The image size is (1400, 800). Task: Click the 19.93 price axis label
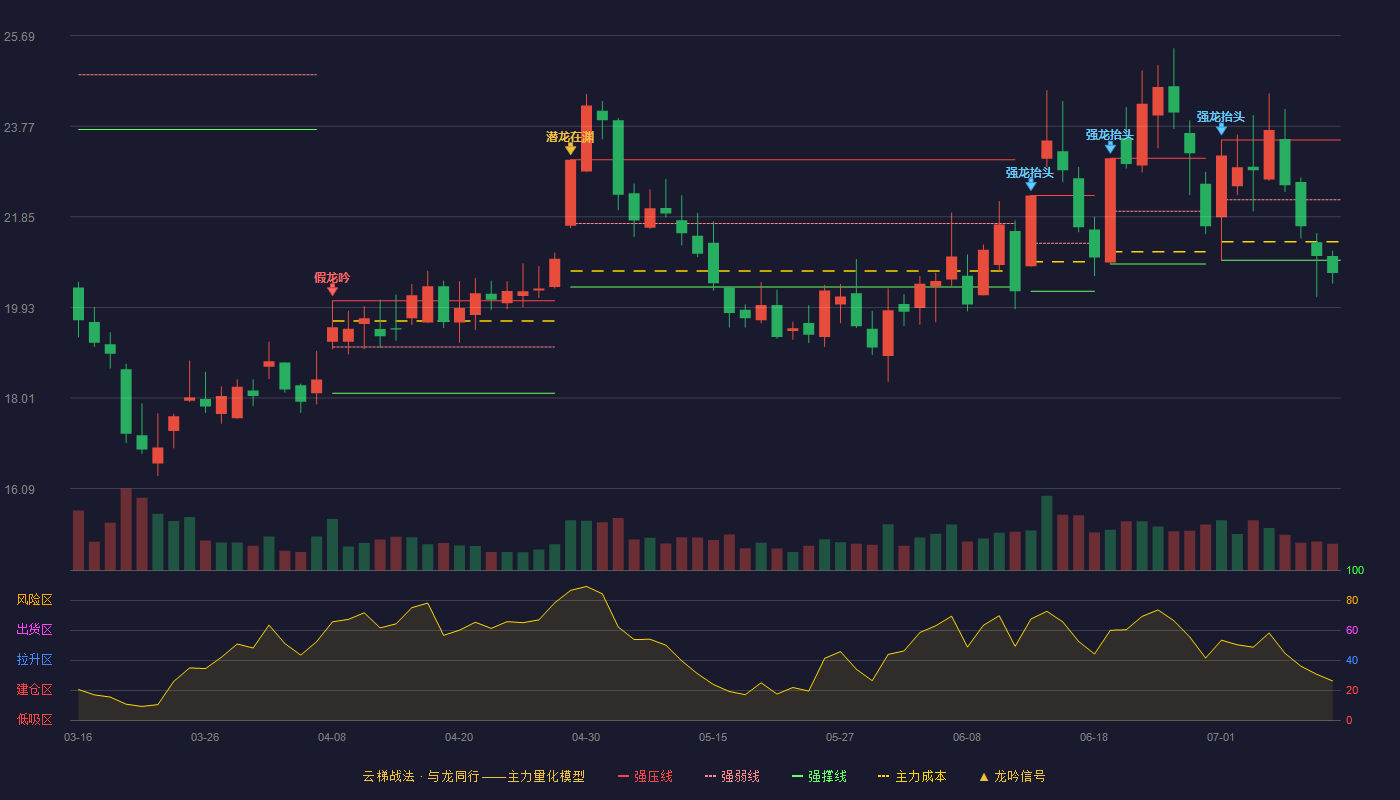[19, 308]
